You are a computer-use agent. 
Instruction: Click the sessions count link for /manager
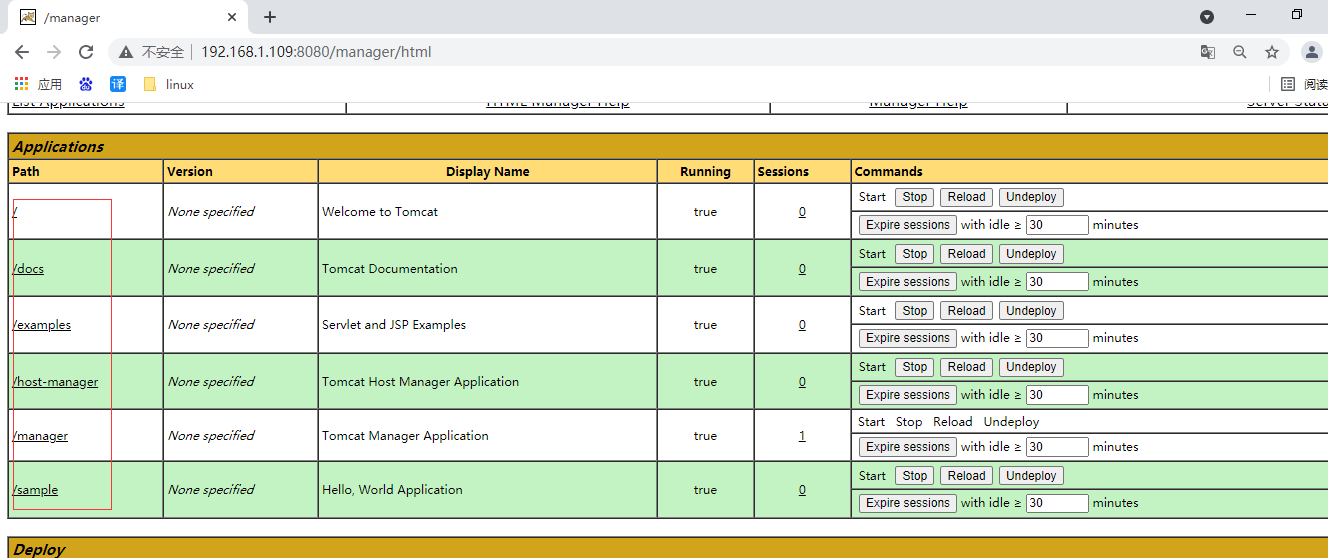(x=802, y=436)
